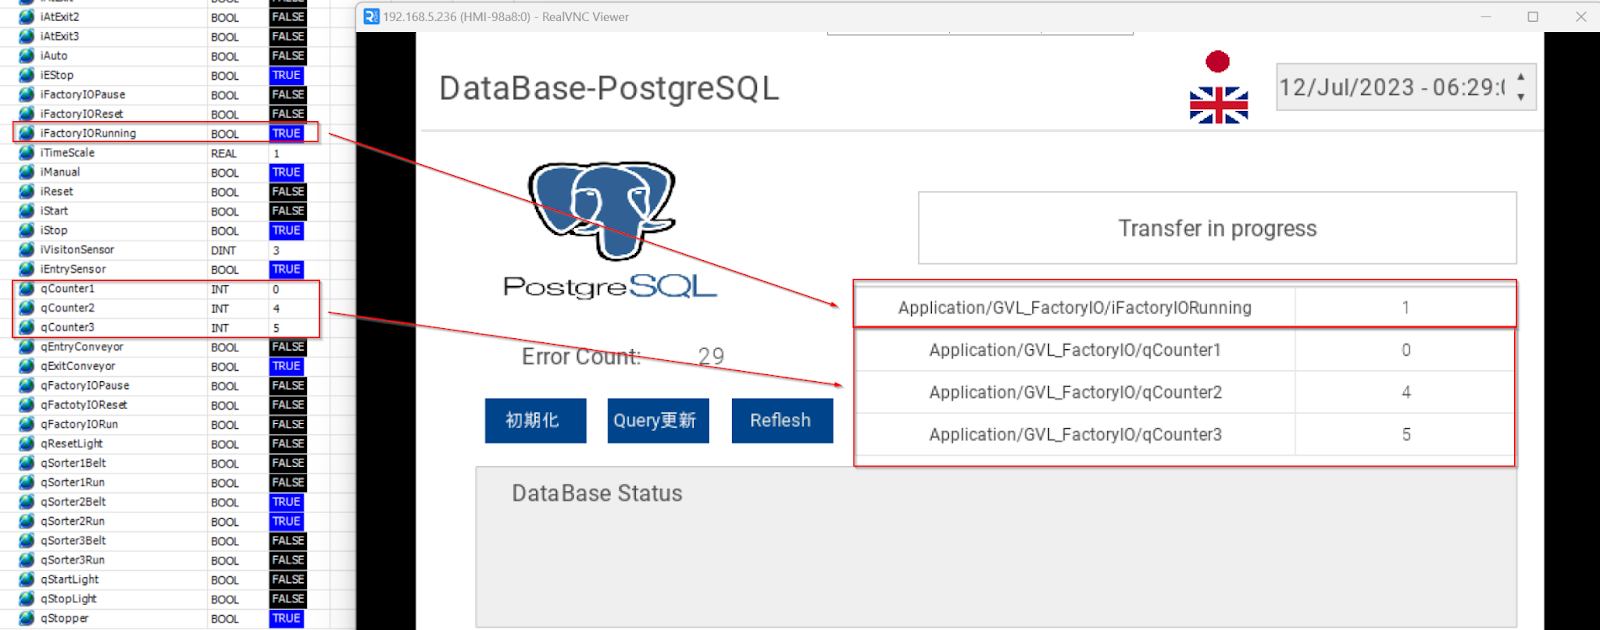Select the iVisitonSensor DINT type cell
Screen dimensions: 1600x630
pos(224,250)
